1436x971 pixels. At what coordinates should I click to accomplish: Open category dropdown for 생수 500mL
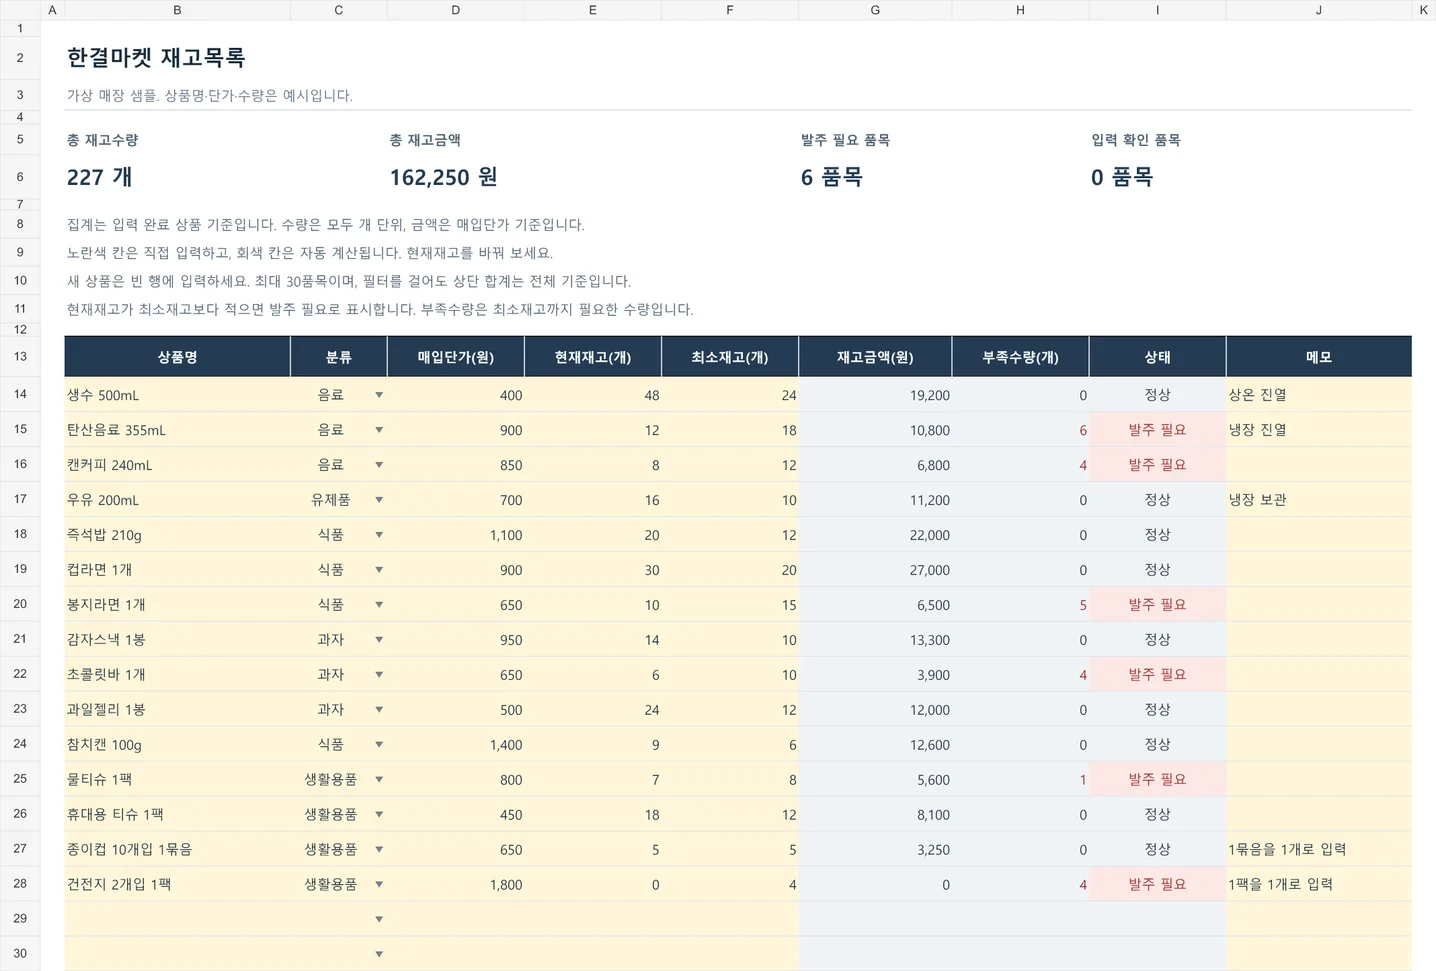click(x=379, y=395)
